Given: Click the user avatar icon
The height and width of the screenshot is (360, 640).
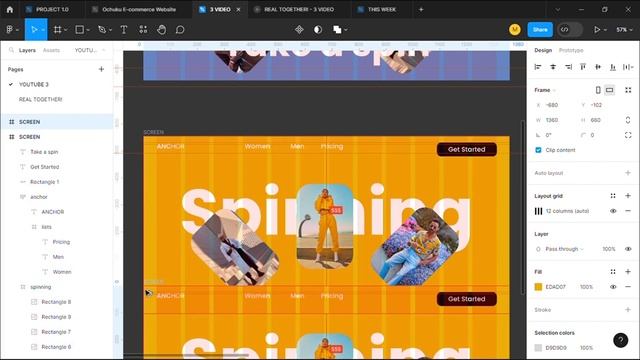Looking at the screenshot, I should point(515,29).
